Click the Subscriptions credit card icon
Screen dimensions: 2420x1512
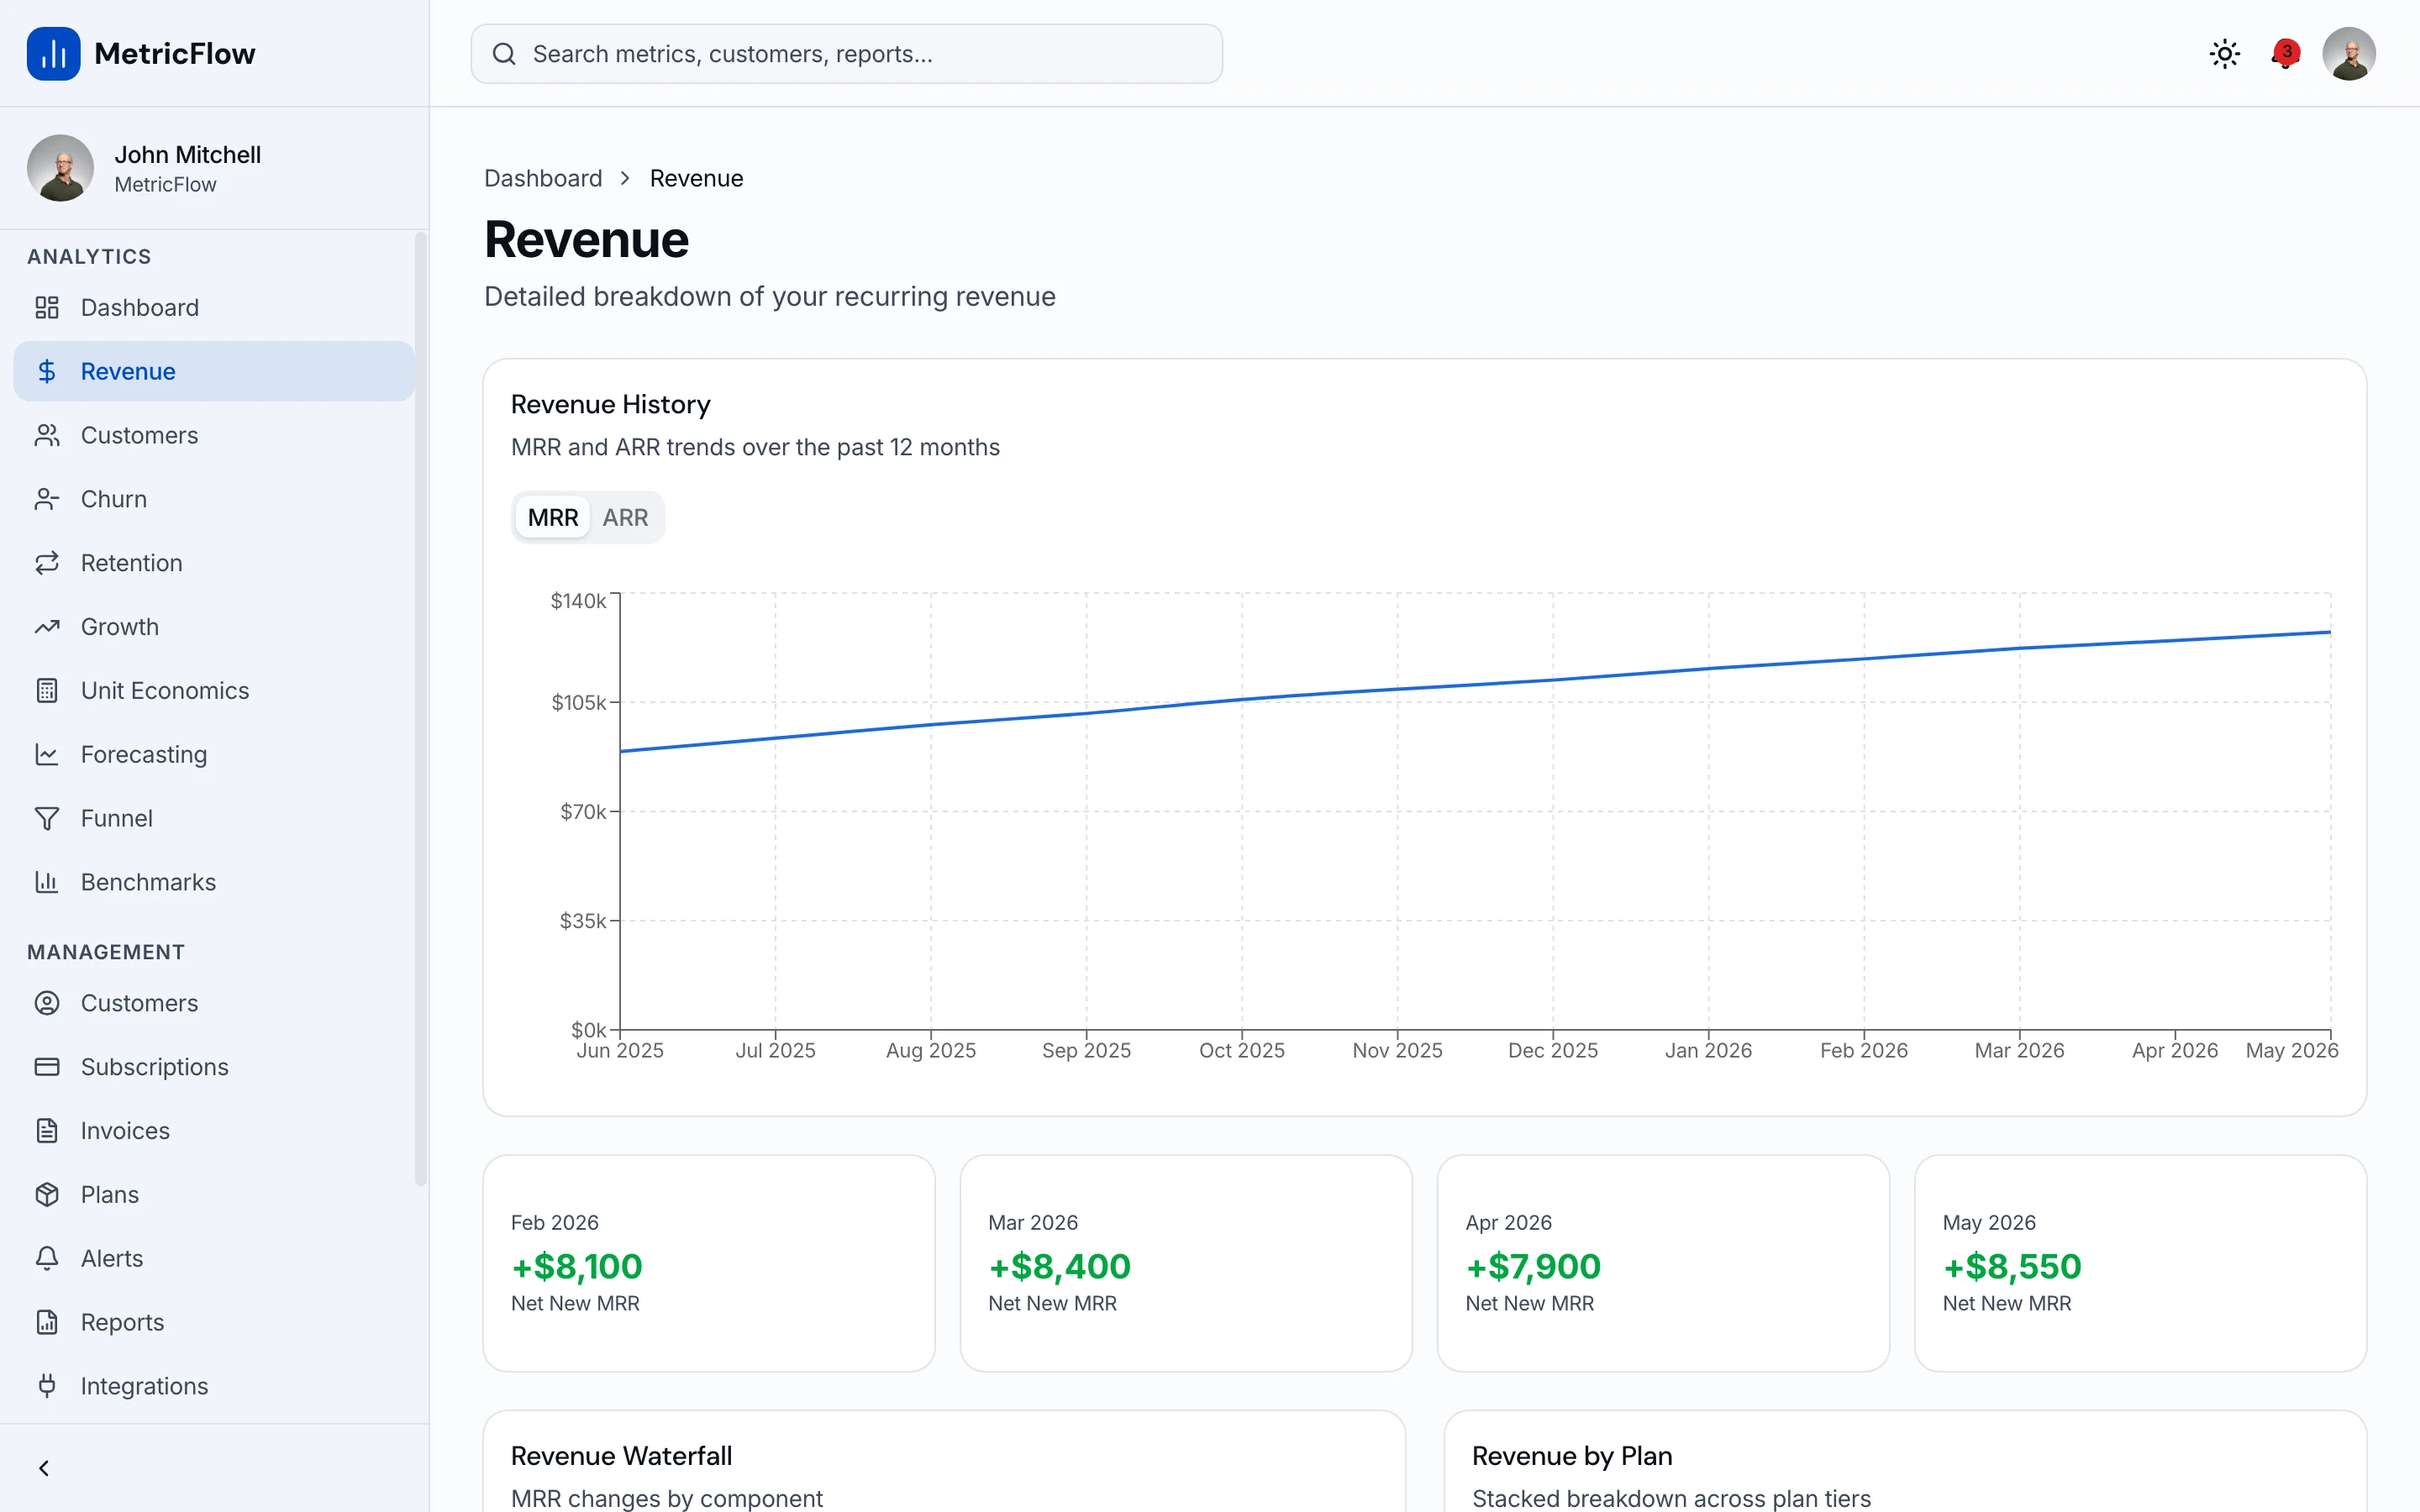point(47,1067)
